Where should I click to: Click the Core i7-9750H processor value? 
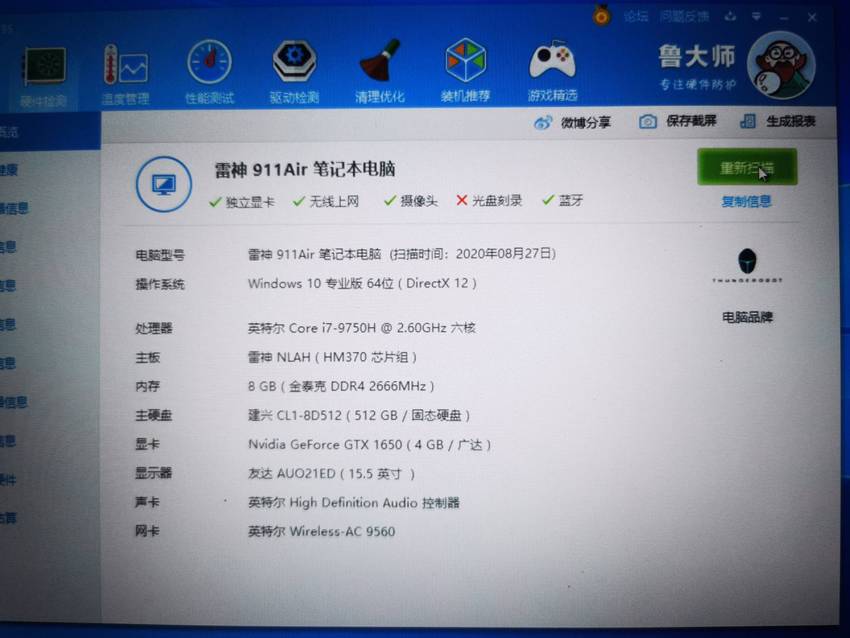(x=362, y=328)
